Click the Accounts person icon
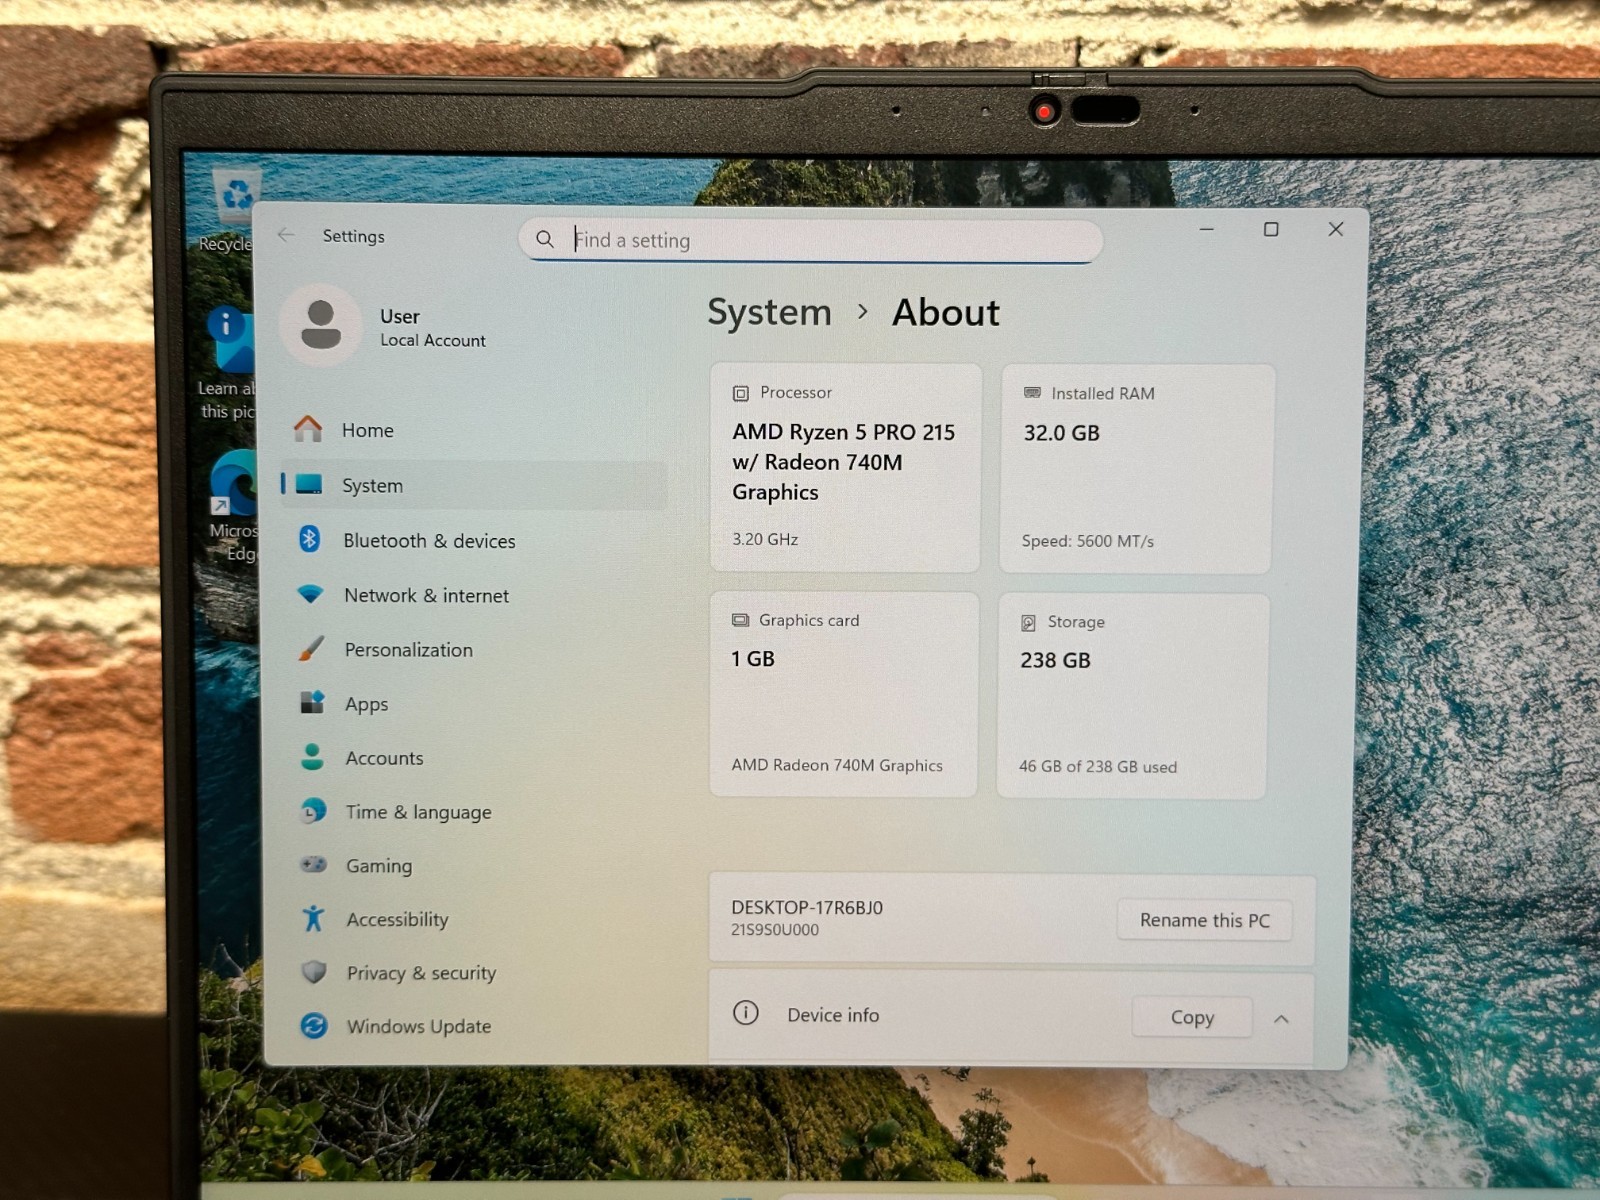The height and width of the screenshot is (1200, 1600). click(312, 757)
